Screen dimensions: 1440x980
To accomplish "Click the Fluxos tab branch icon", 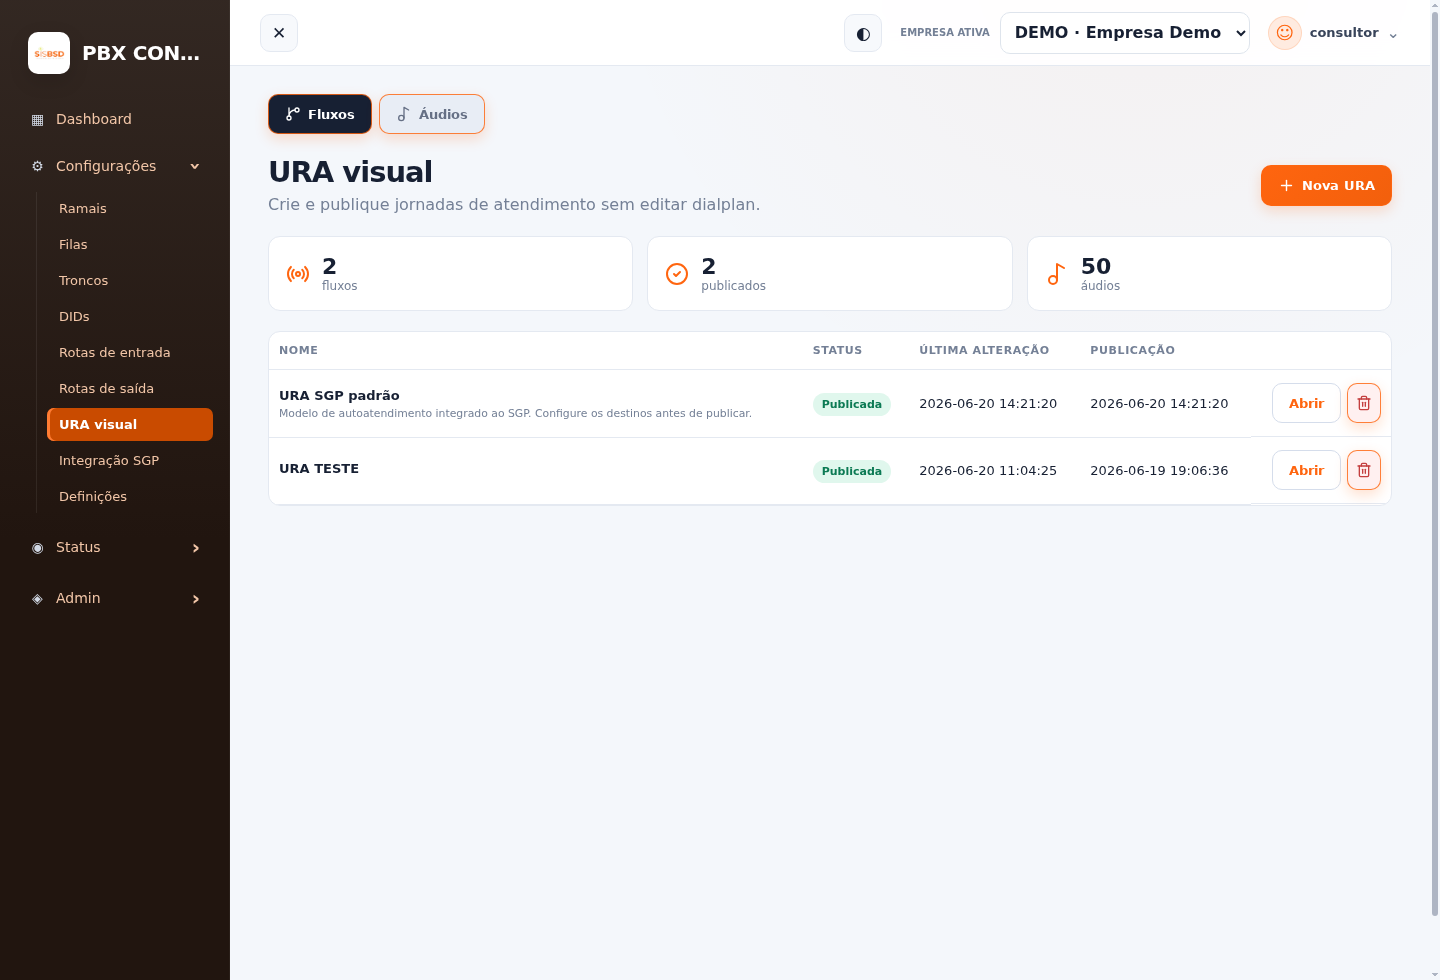I will coord(293,114).
